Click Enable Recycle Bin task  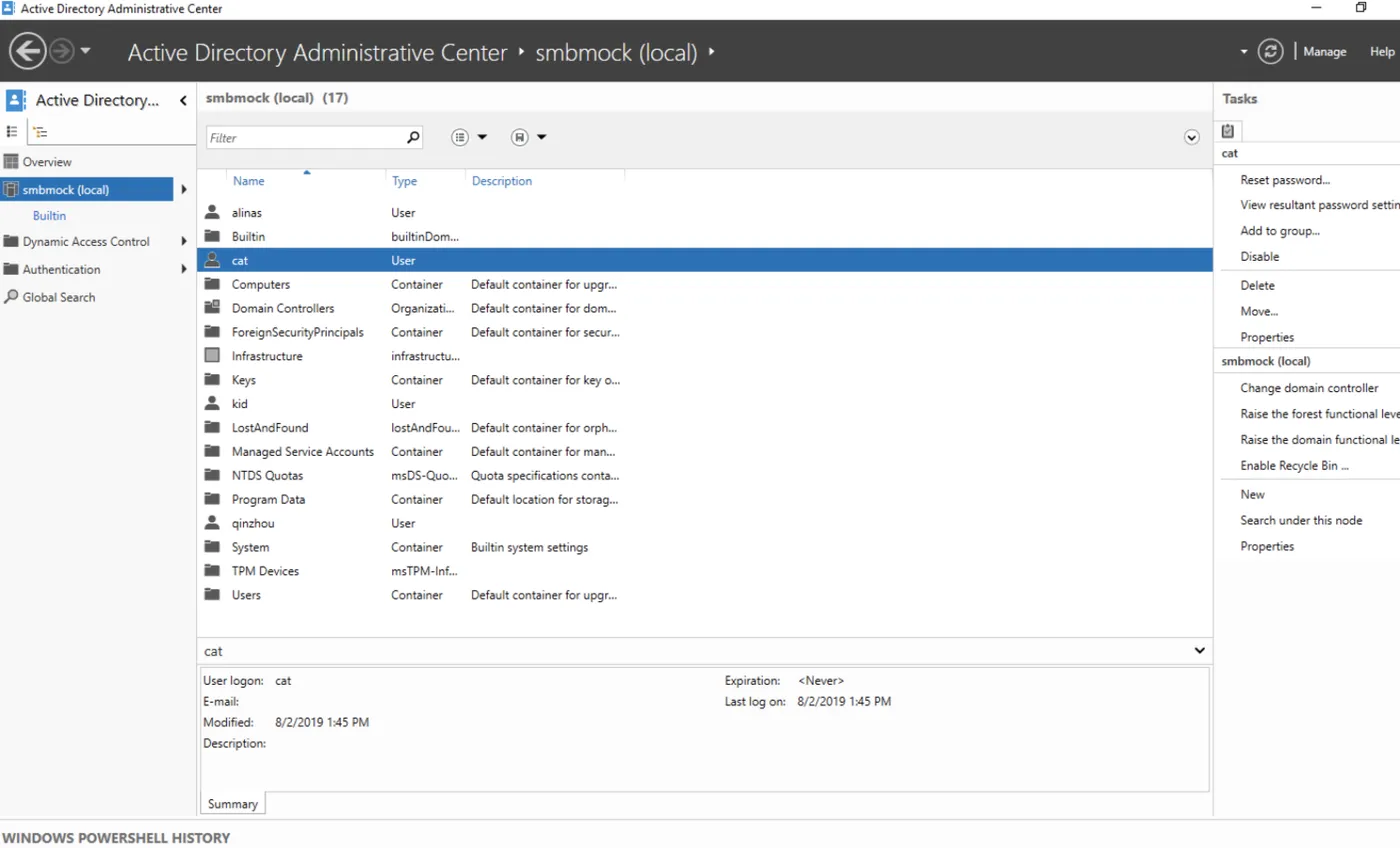click(x=1295, y=466)
